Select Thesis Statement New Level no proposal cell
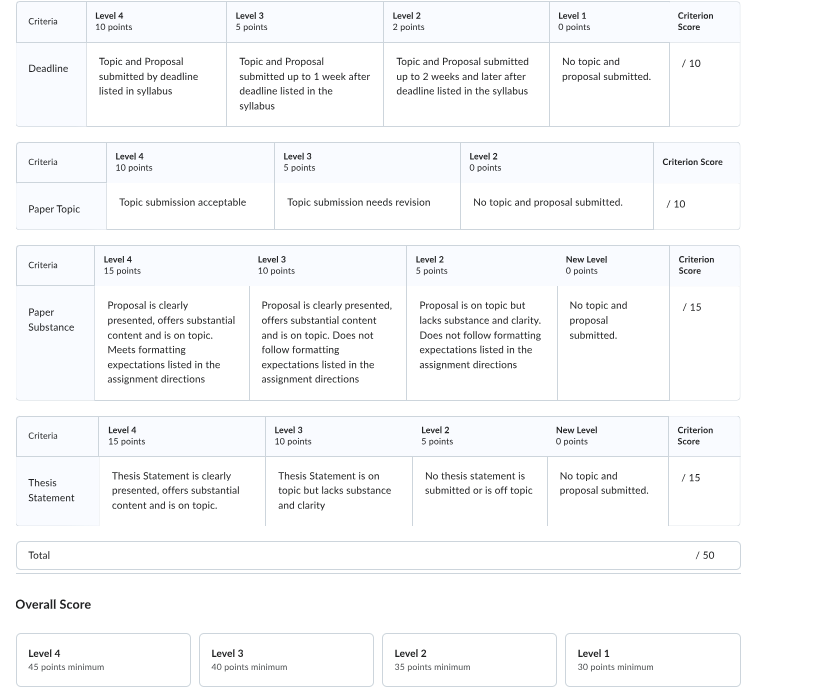821x697 pixels. (608, 491)
